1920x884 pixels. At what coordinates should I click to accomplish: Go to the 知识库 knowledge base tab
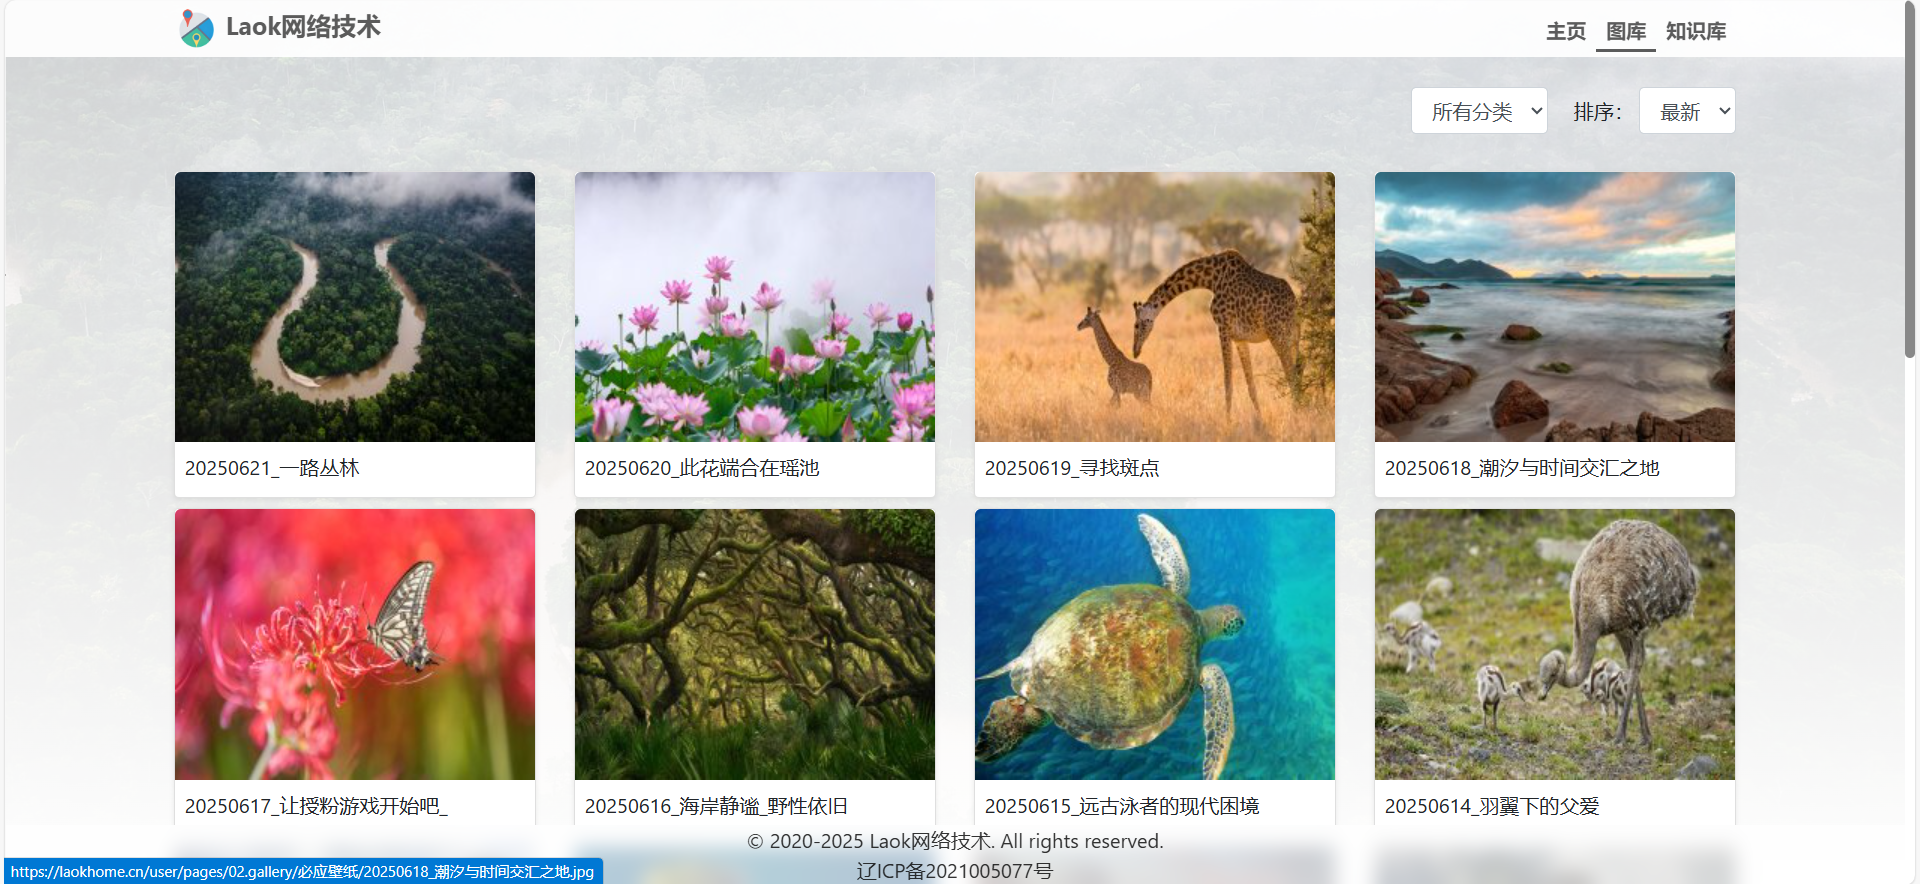[x=1695, y=31]
